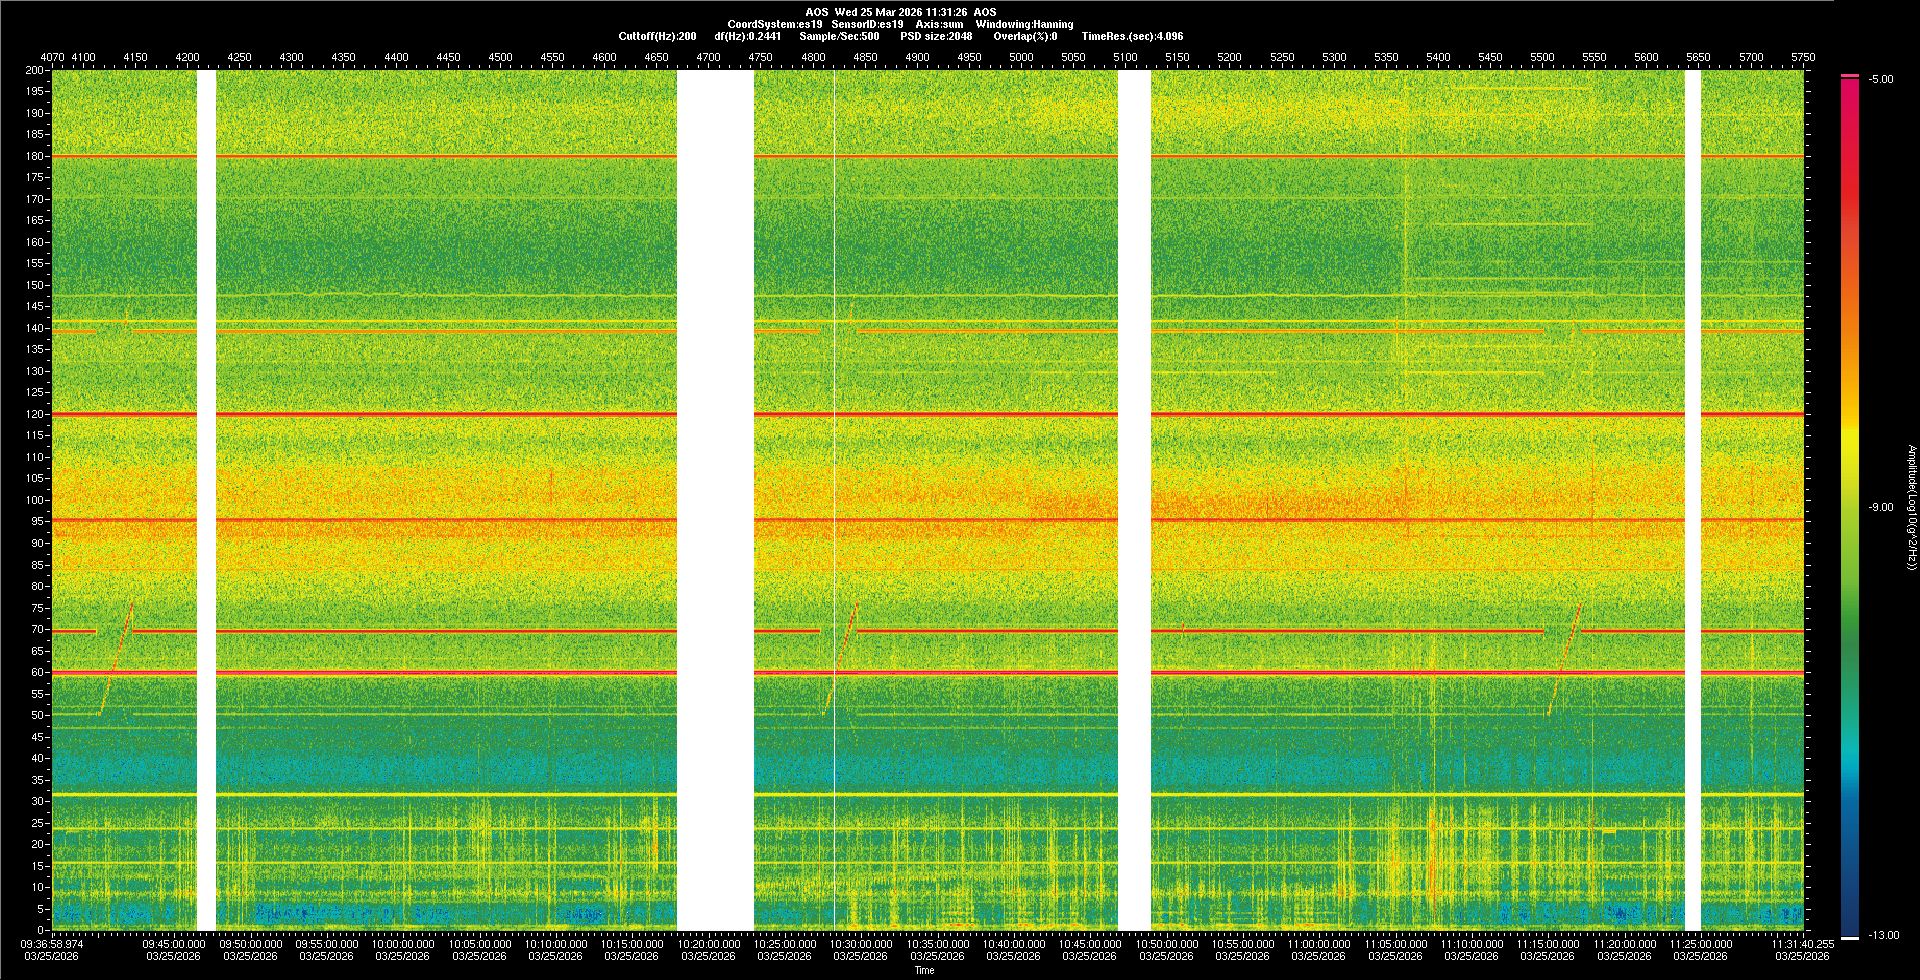Select the 10:00:00.000 time axis label
The width and height of the screenshot is (1920, 980).
coord(403,944)
